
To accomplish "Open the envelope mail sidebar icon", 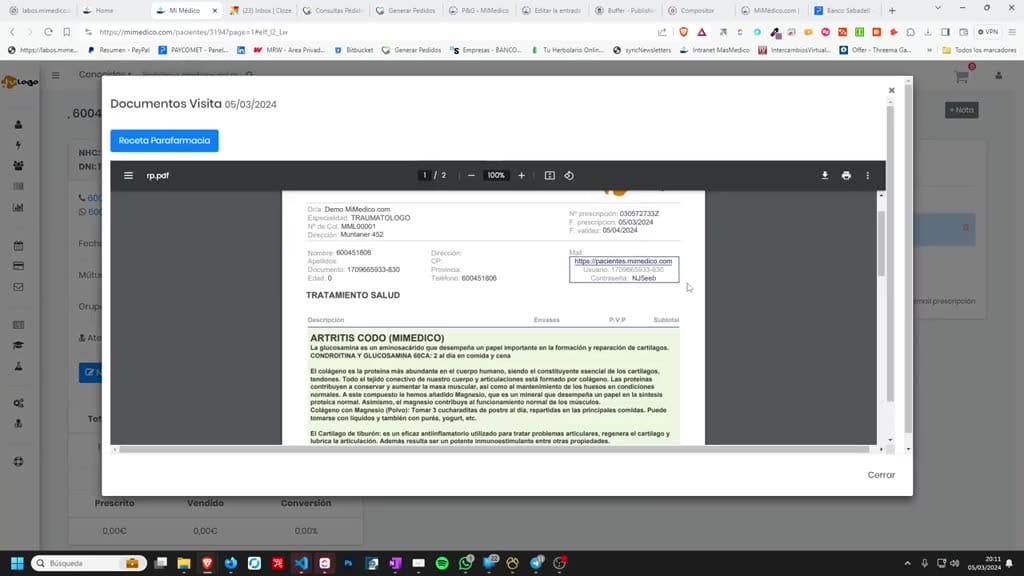I will [x=18, y=287].
